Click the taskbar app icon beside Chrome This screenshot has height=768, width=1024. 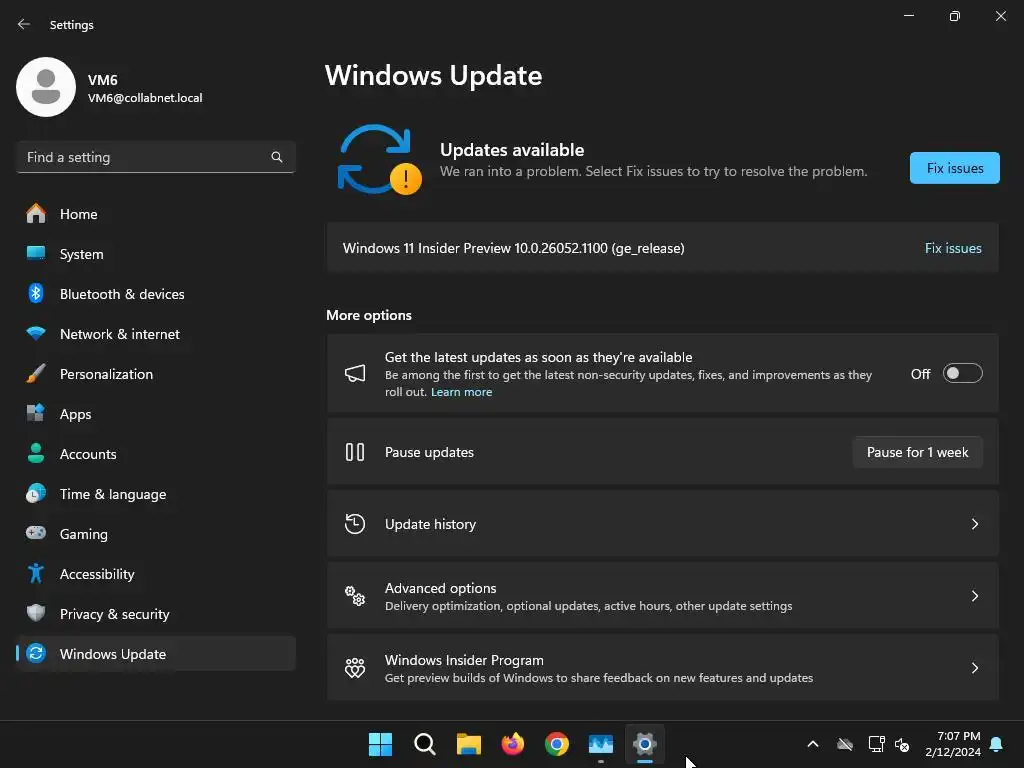pos(601,744)
